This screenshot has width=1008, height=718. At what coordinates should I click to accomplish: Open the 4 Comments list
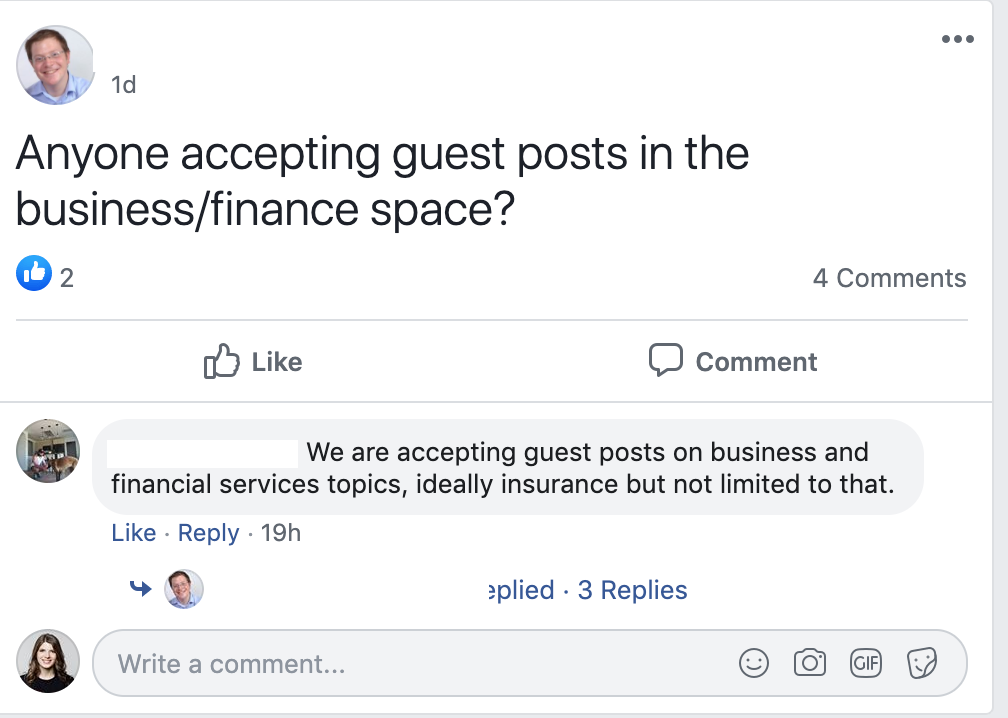coord(889,278)
